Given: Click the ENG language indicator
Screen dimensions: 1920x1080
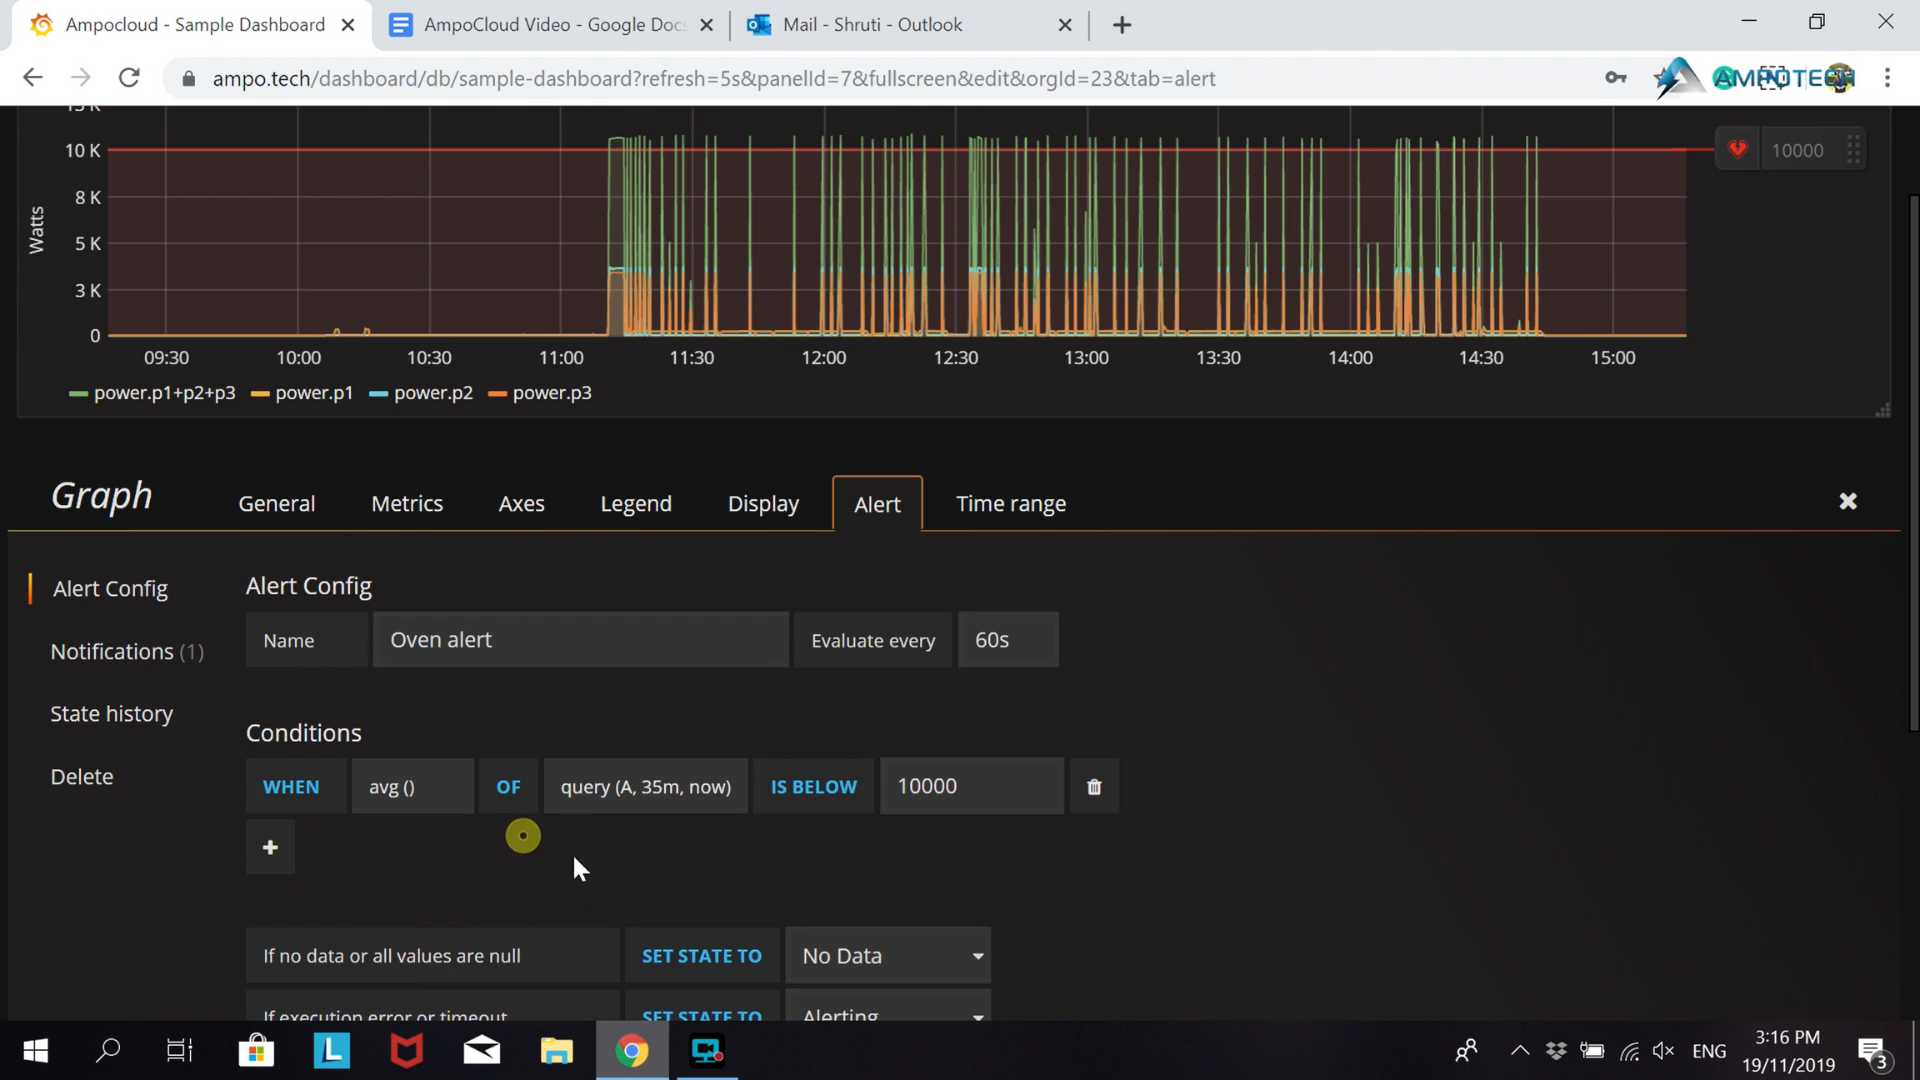Looking at the screenshot, I should click(x=1709, y=1051).
